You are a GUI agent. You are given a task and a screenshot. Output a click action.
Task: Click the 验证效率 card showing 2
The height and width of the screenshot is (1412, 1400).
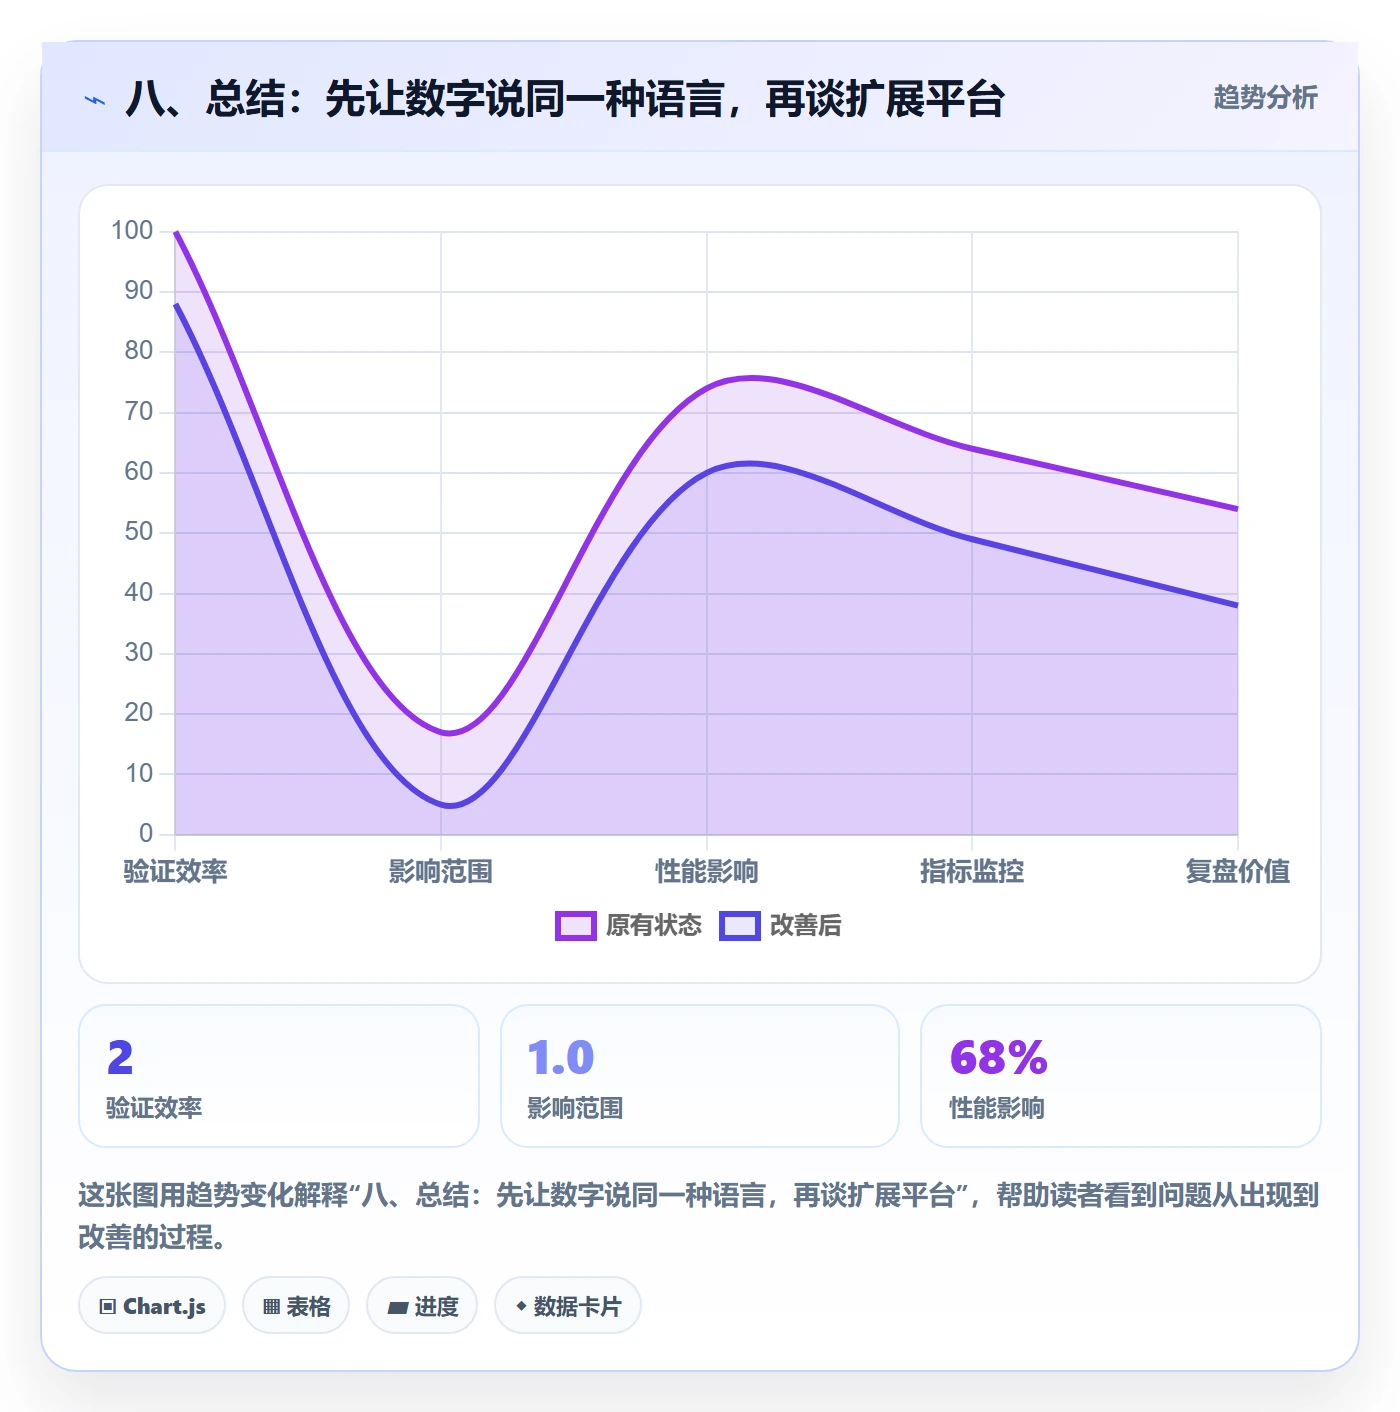tap(279, 1076)
